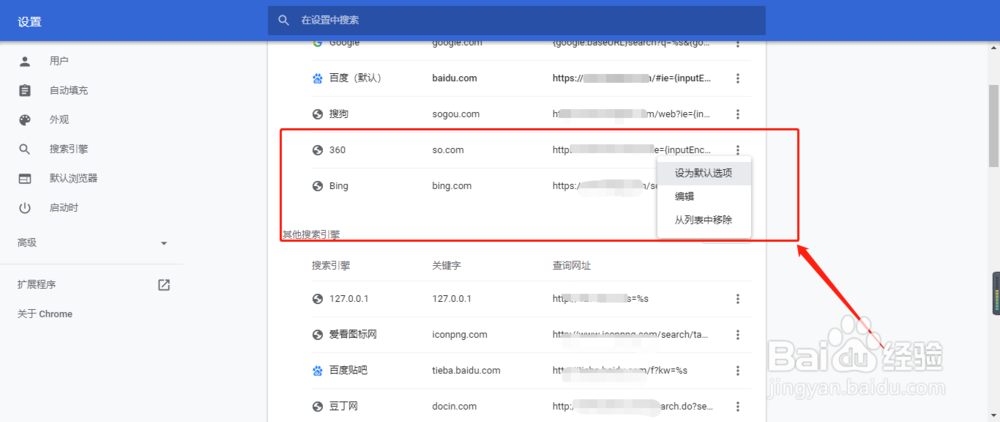The height and width of the screenshot is (422, 1000).
Task: Click the 搜狗 engine name
Action: 339,114
